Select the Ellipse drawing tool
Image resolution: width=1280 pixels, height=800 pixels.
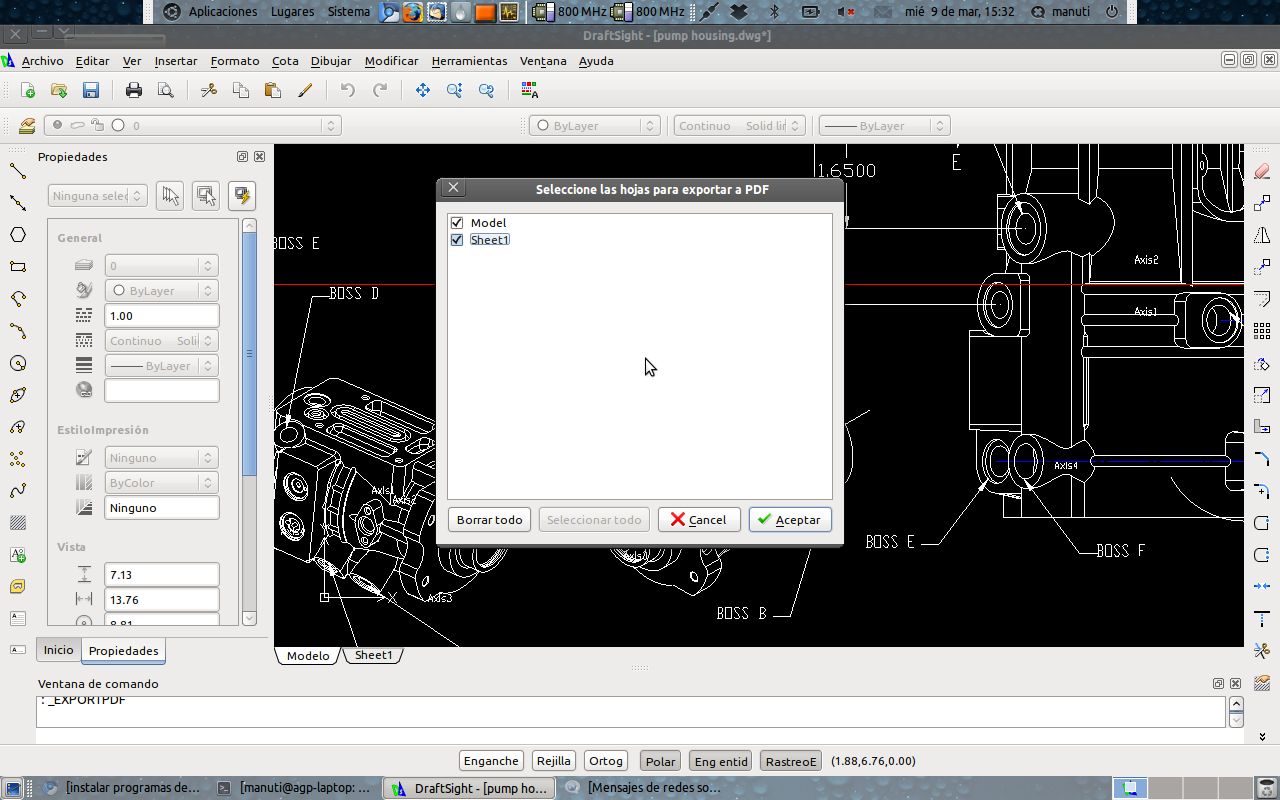17,394
